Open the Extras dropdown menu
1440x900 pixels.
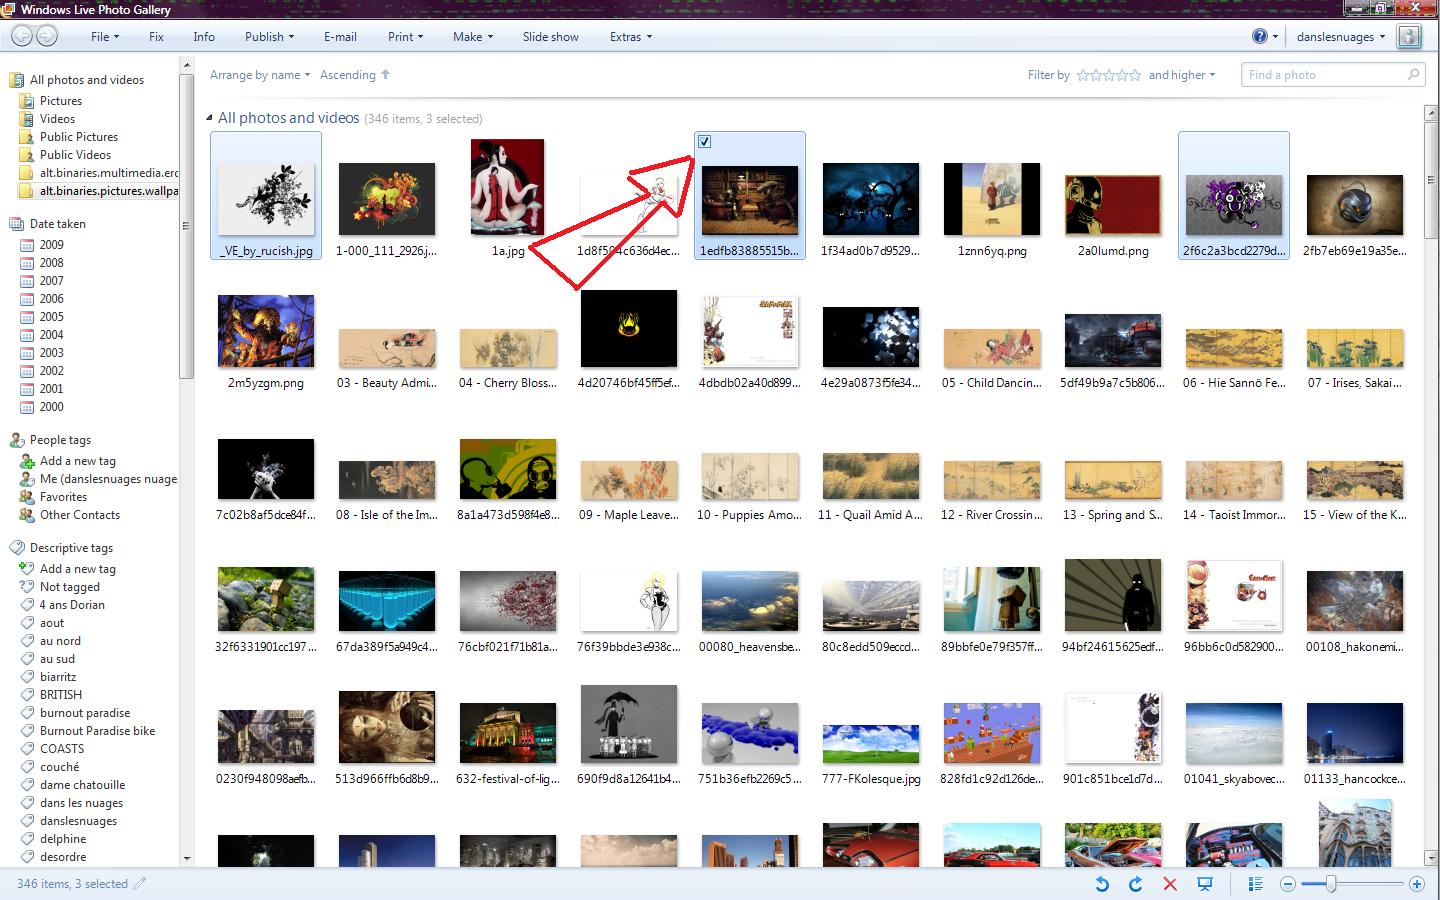[631, 37]
